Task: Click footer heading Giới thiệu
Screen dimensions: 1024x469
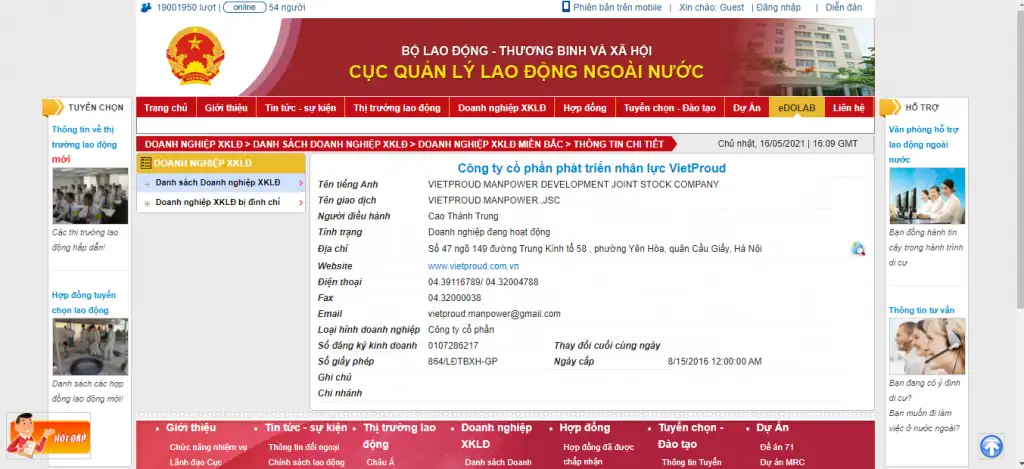Action: click(x=191, y=428)
